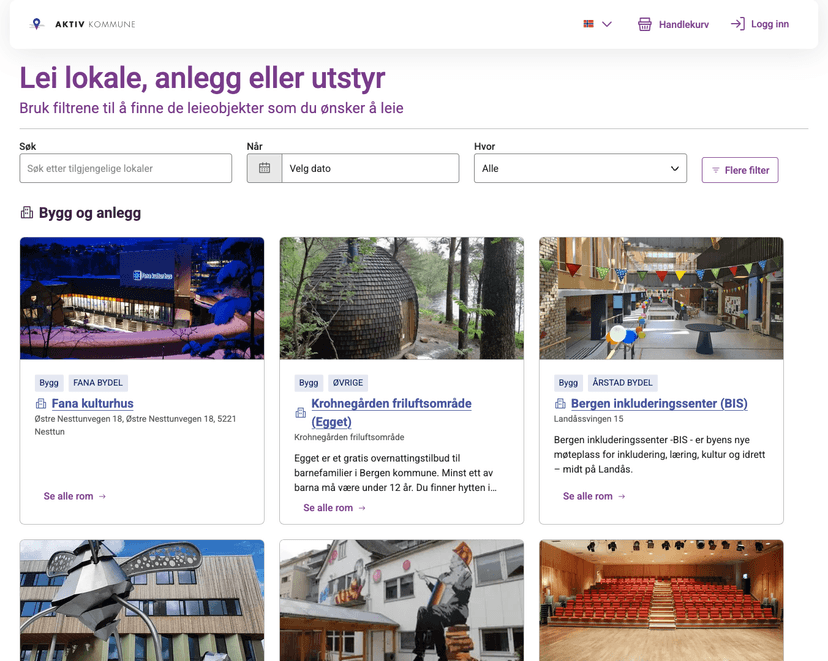828x661 pixels.
Task: Click the building icon beside Bygg og anlegg
Action: [26, 213]
